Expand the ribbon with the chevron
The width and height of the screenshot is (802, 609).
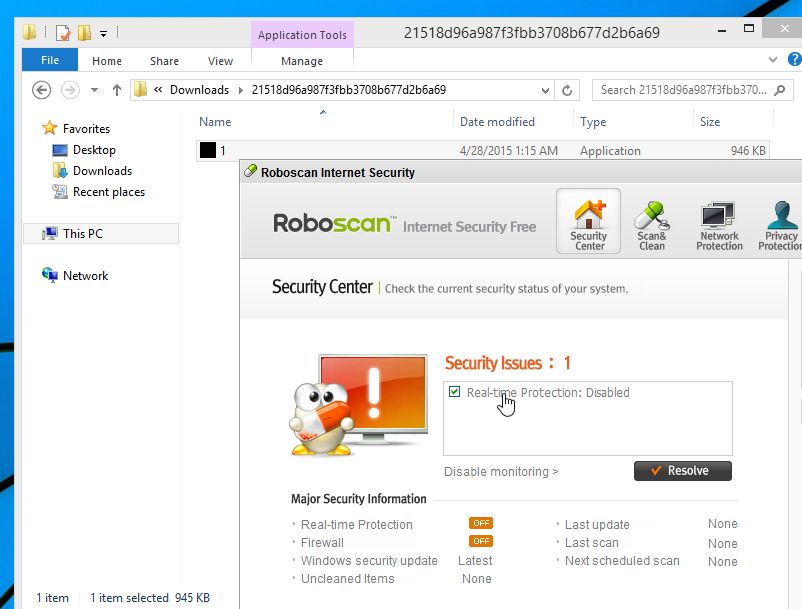(x=773, y=60)
